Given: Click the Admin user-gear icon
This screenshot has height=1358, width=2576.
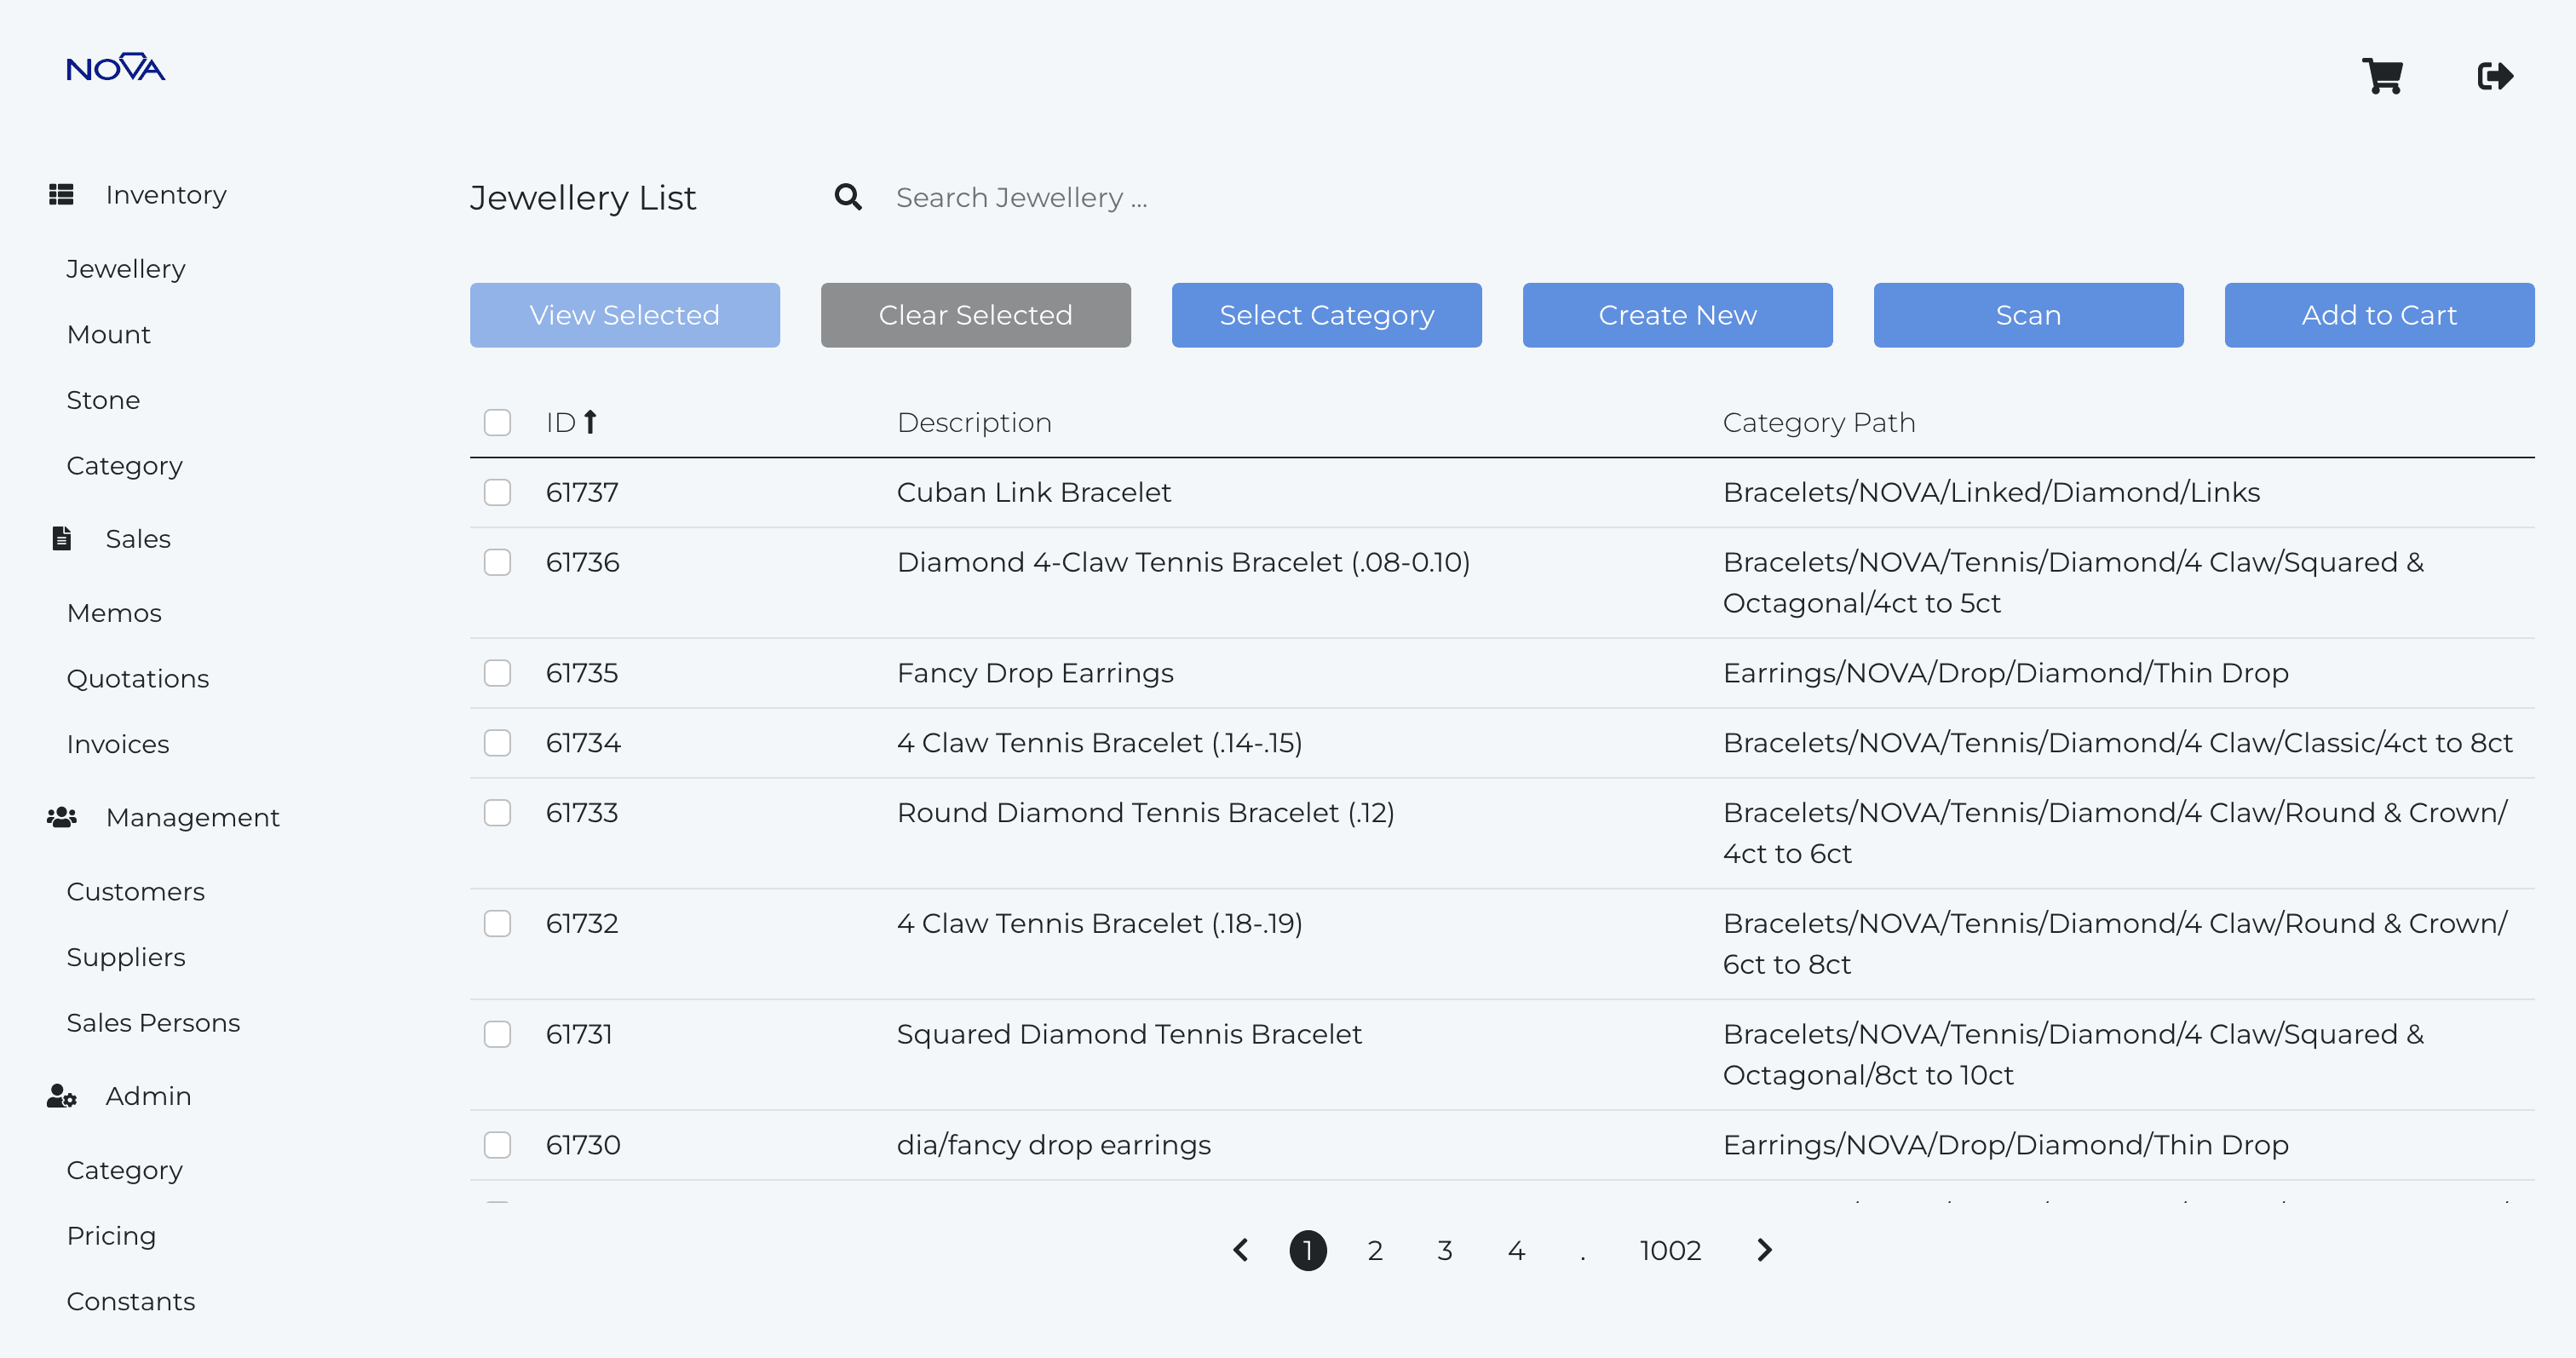Looking at the screenshot, I should coord(61,1096).
